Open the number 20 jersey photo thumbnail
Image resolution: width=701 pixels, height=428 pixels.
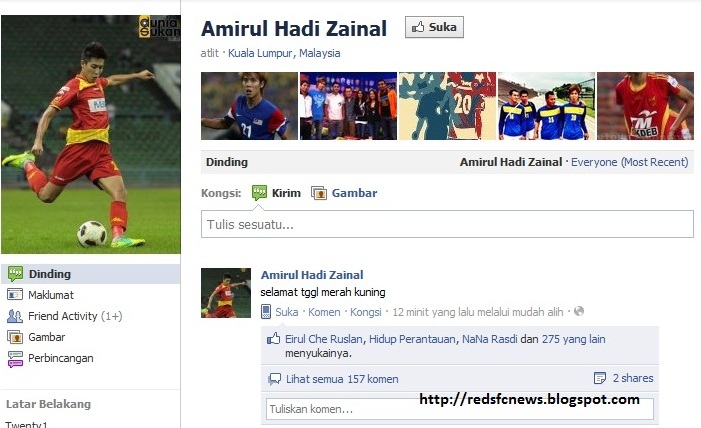[447, 106]
